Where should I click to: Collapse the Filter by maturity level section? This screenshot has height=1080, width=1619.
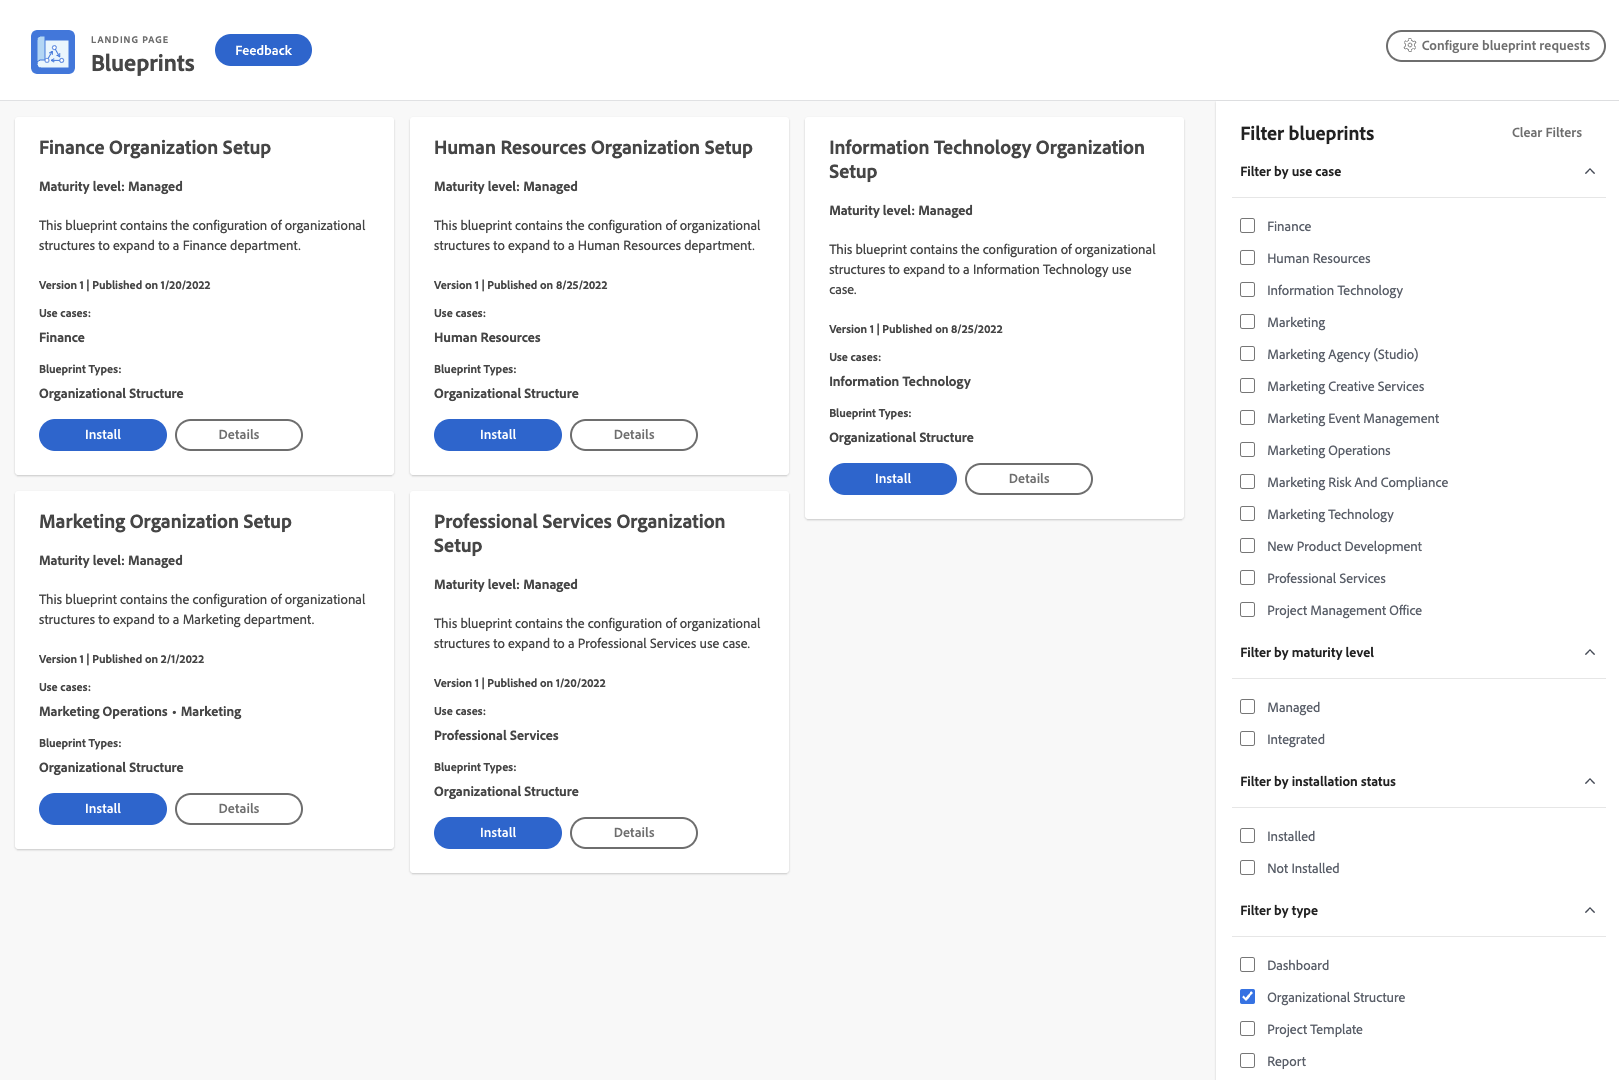click(x=1590, y=652)
